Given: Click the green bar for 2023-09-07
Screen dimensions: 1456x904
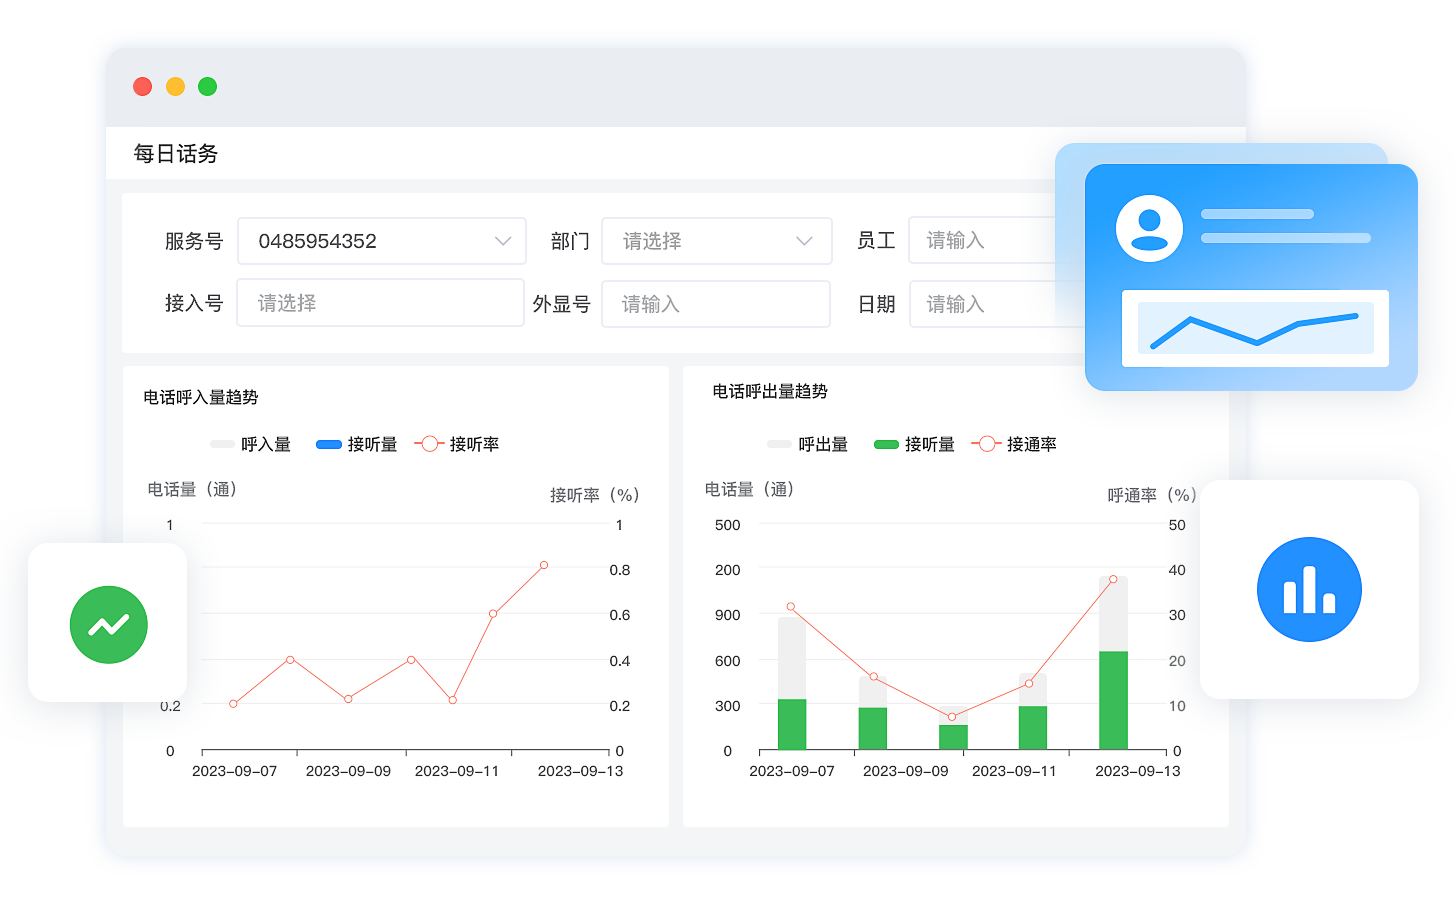Looking at the screenshot, I should 792,724.
